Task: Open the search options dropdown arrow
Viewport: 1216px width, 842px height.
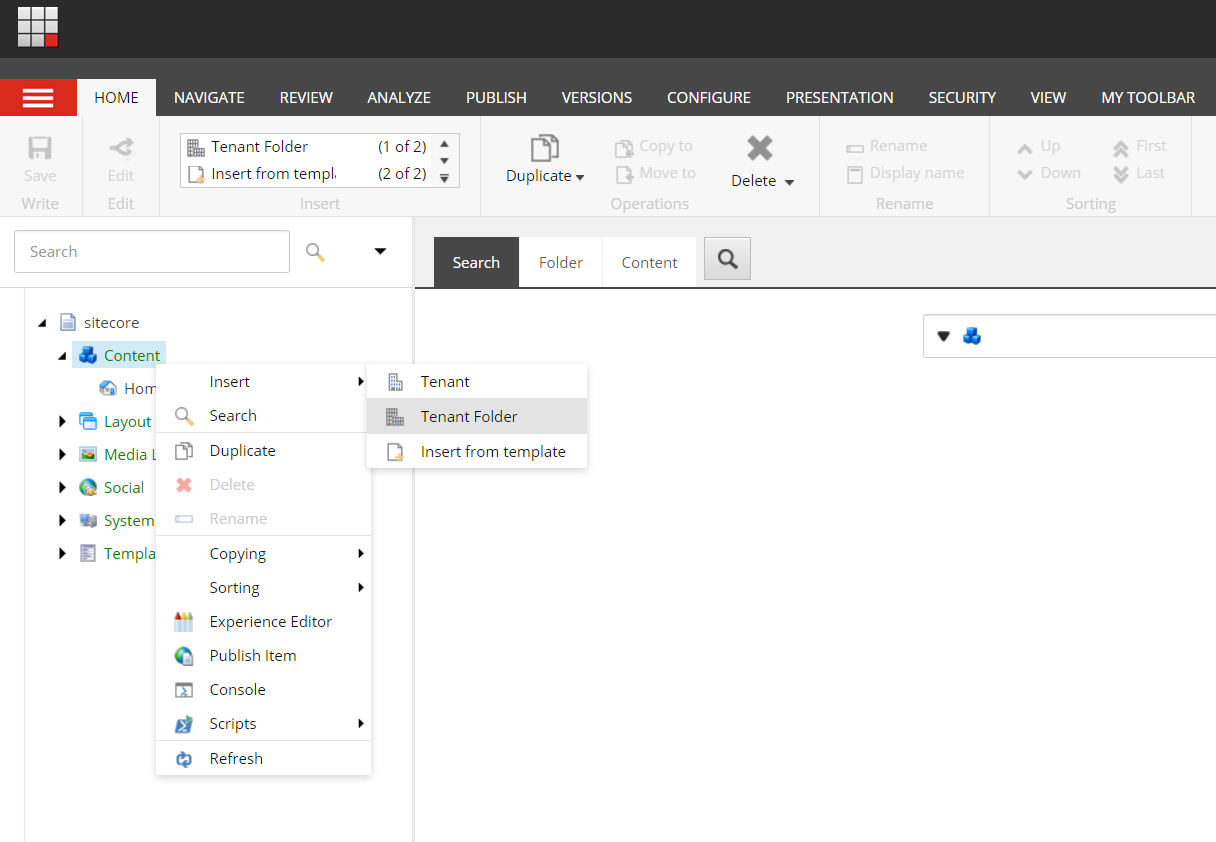Action: 380,251
